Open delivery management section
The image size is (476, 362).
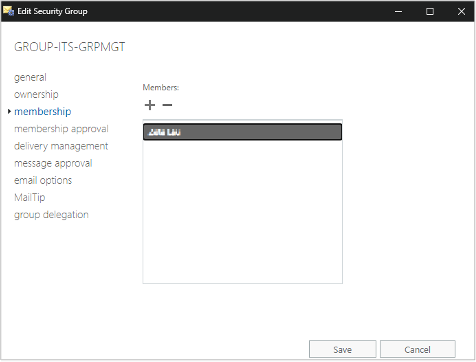(x=61, y=146)
